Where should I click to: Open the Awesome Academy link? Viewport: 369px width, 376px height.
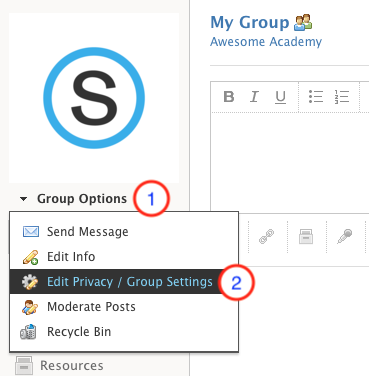[266, 42]
